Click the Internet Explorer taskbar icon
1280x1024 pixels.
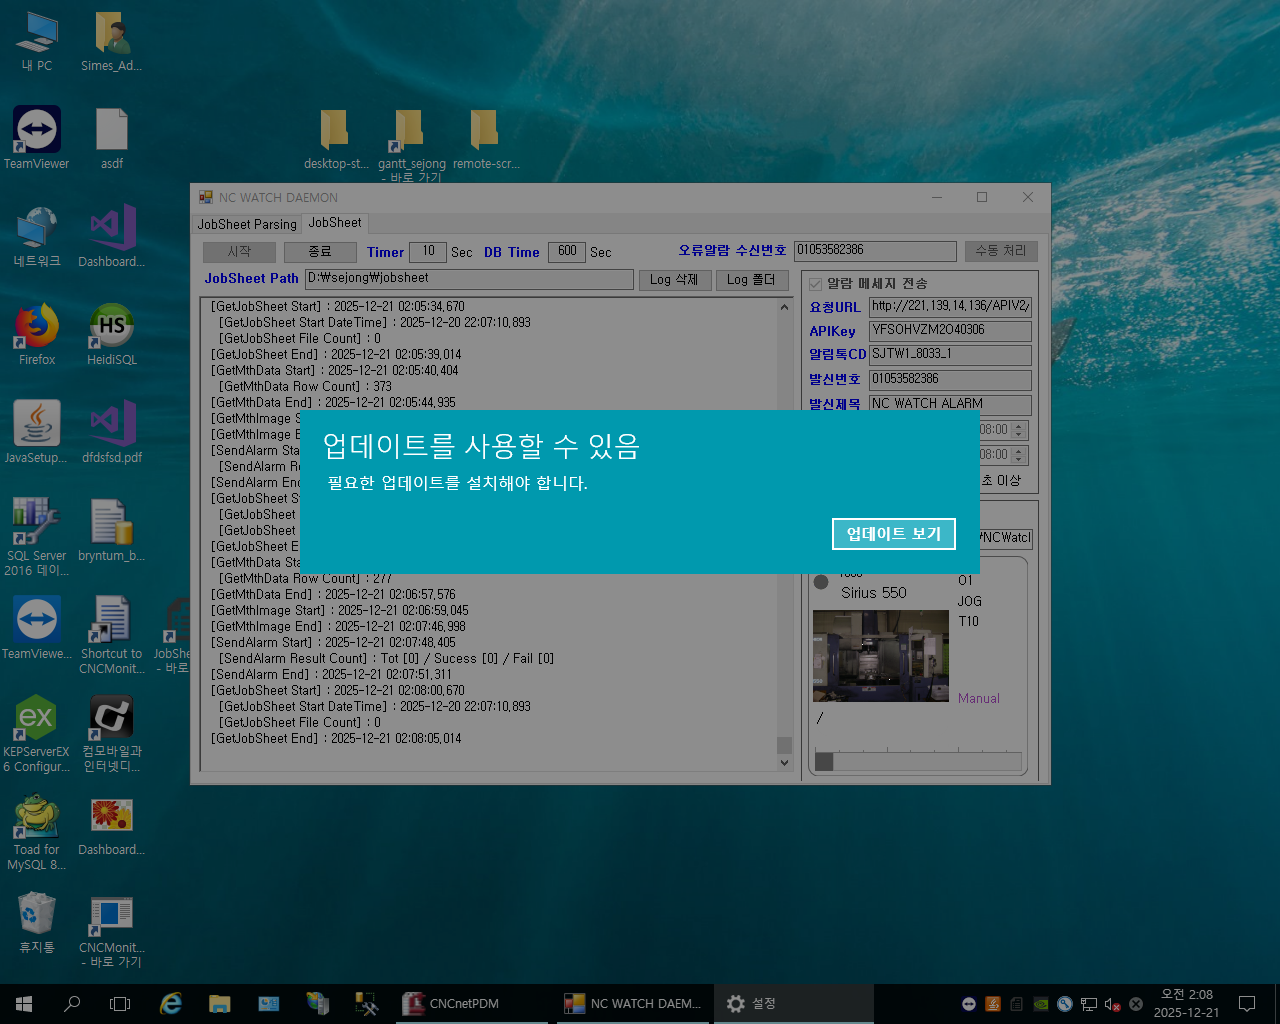pyautogui.click(x=171, y=1004)
